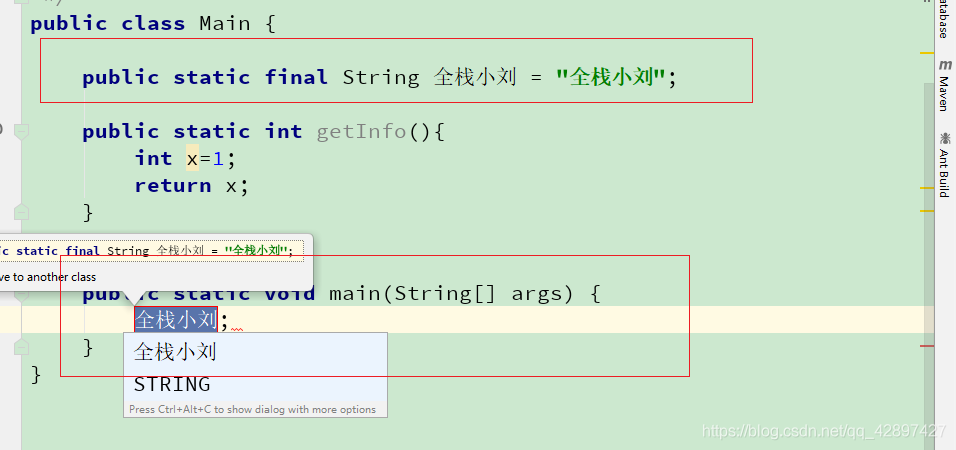Click the red error stripe marker
956x450 pixels.
pos(927,346)
